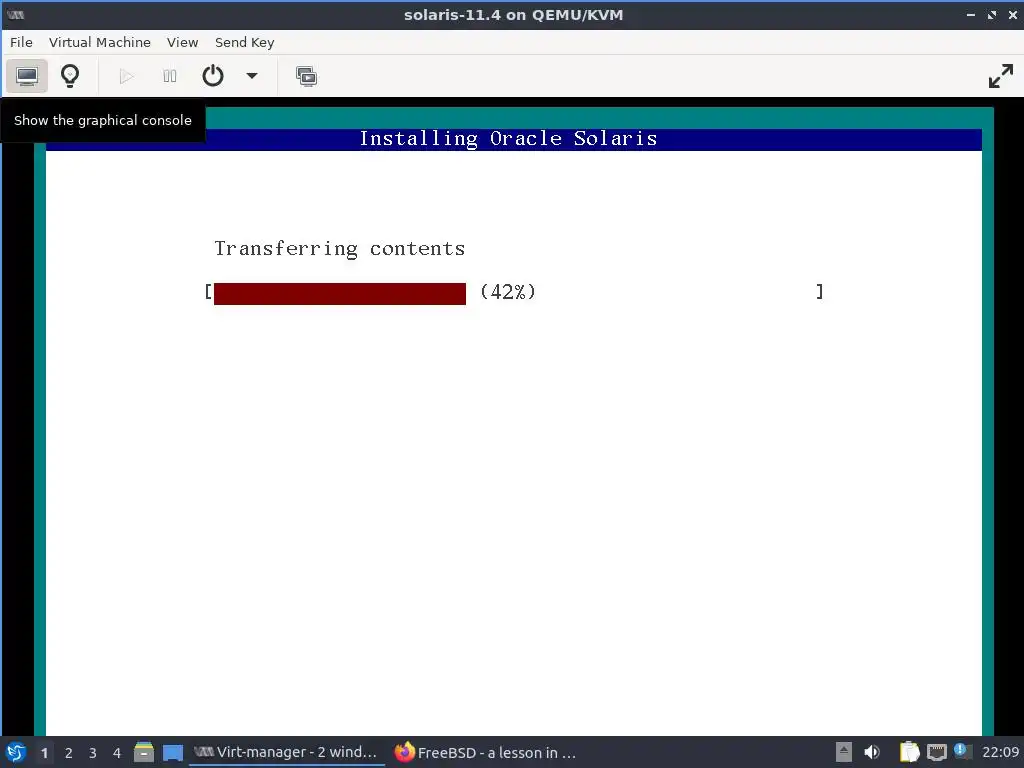The width and height of the screenshot is (1024, 768).
Task: Open the clipboard manager tray icon
Action: 910,752
